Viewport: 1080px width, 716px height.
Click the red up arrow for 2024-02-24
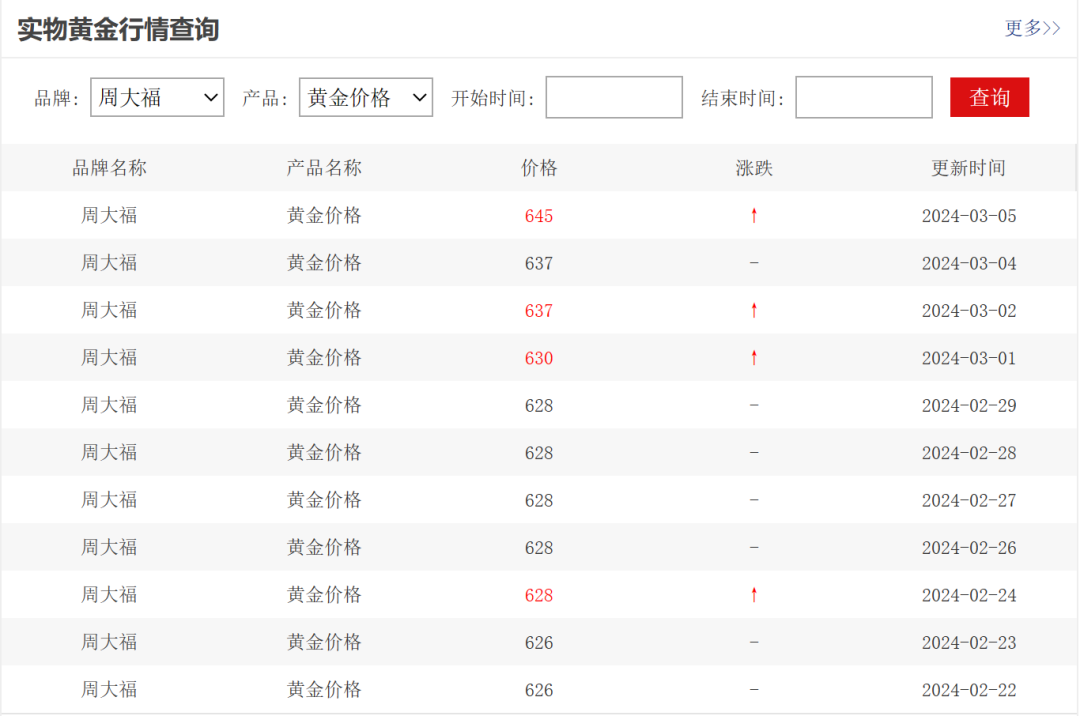tap(754, 595)
